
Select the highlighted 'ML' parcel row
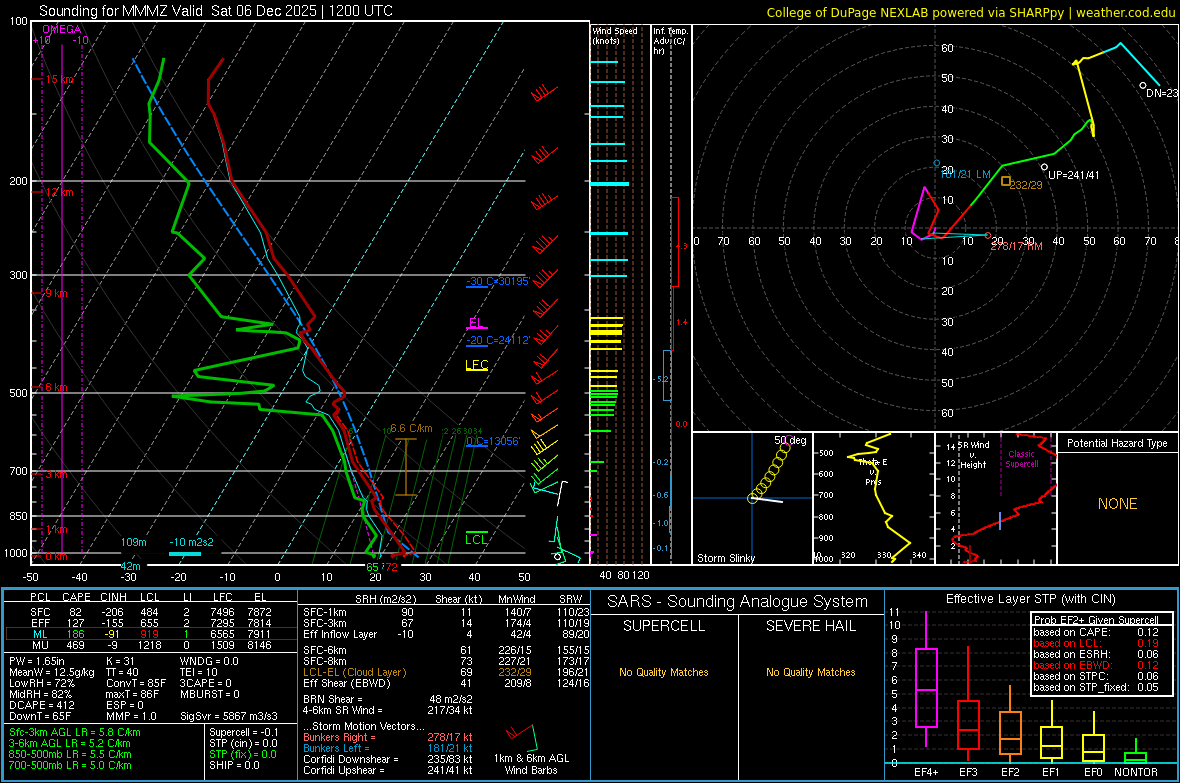pos(151,634)
